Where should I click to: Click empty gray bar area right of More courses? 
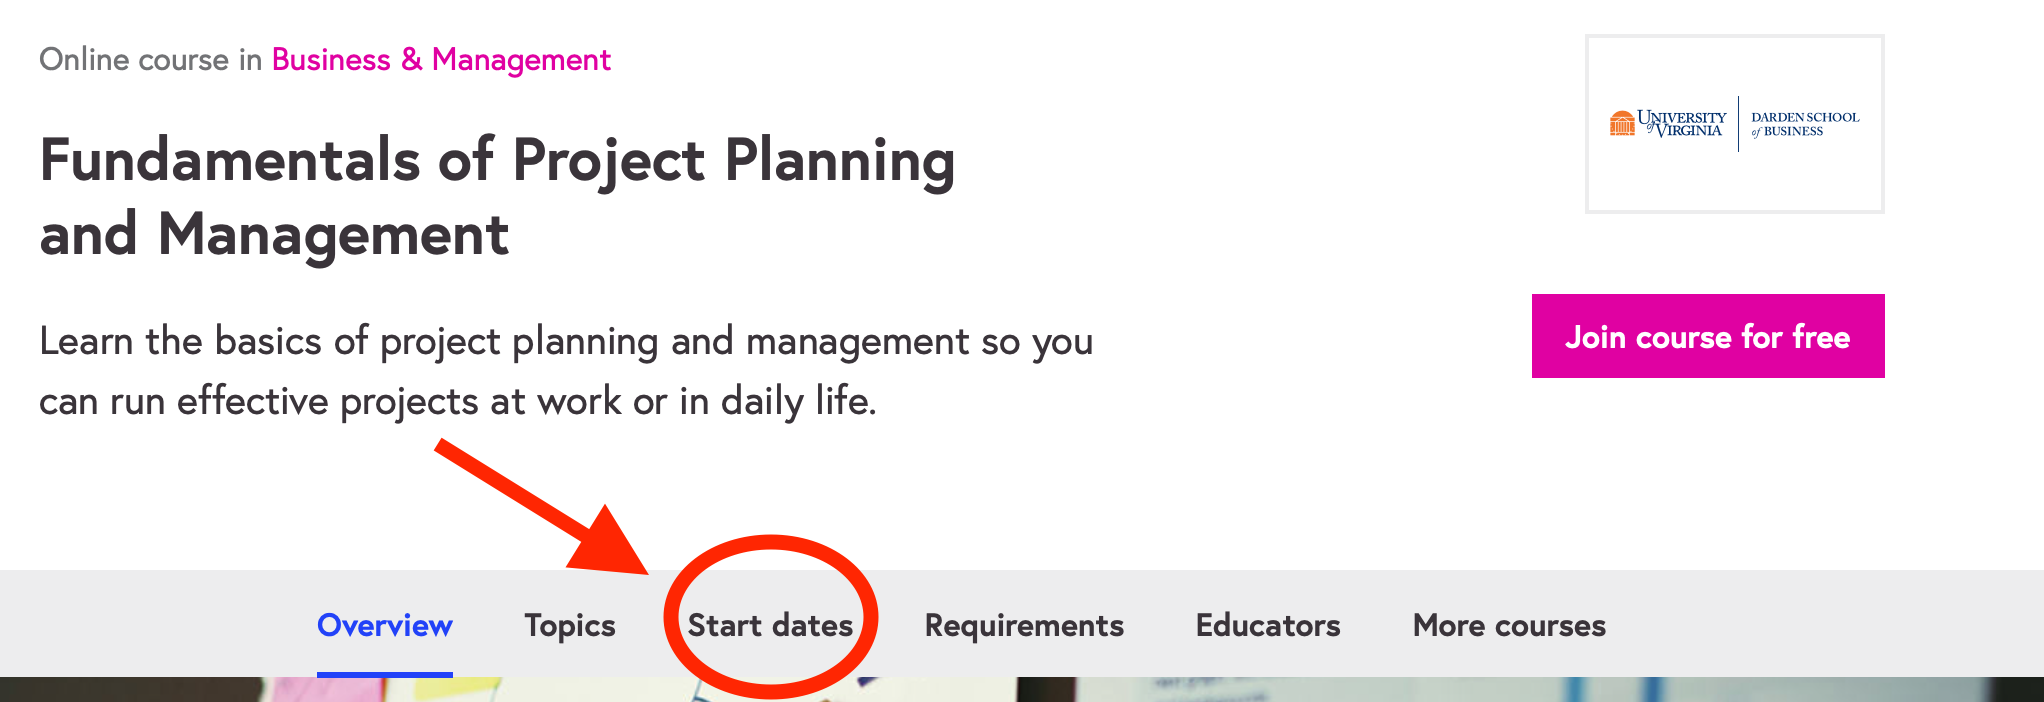1820,625
